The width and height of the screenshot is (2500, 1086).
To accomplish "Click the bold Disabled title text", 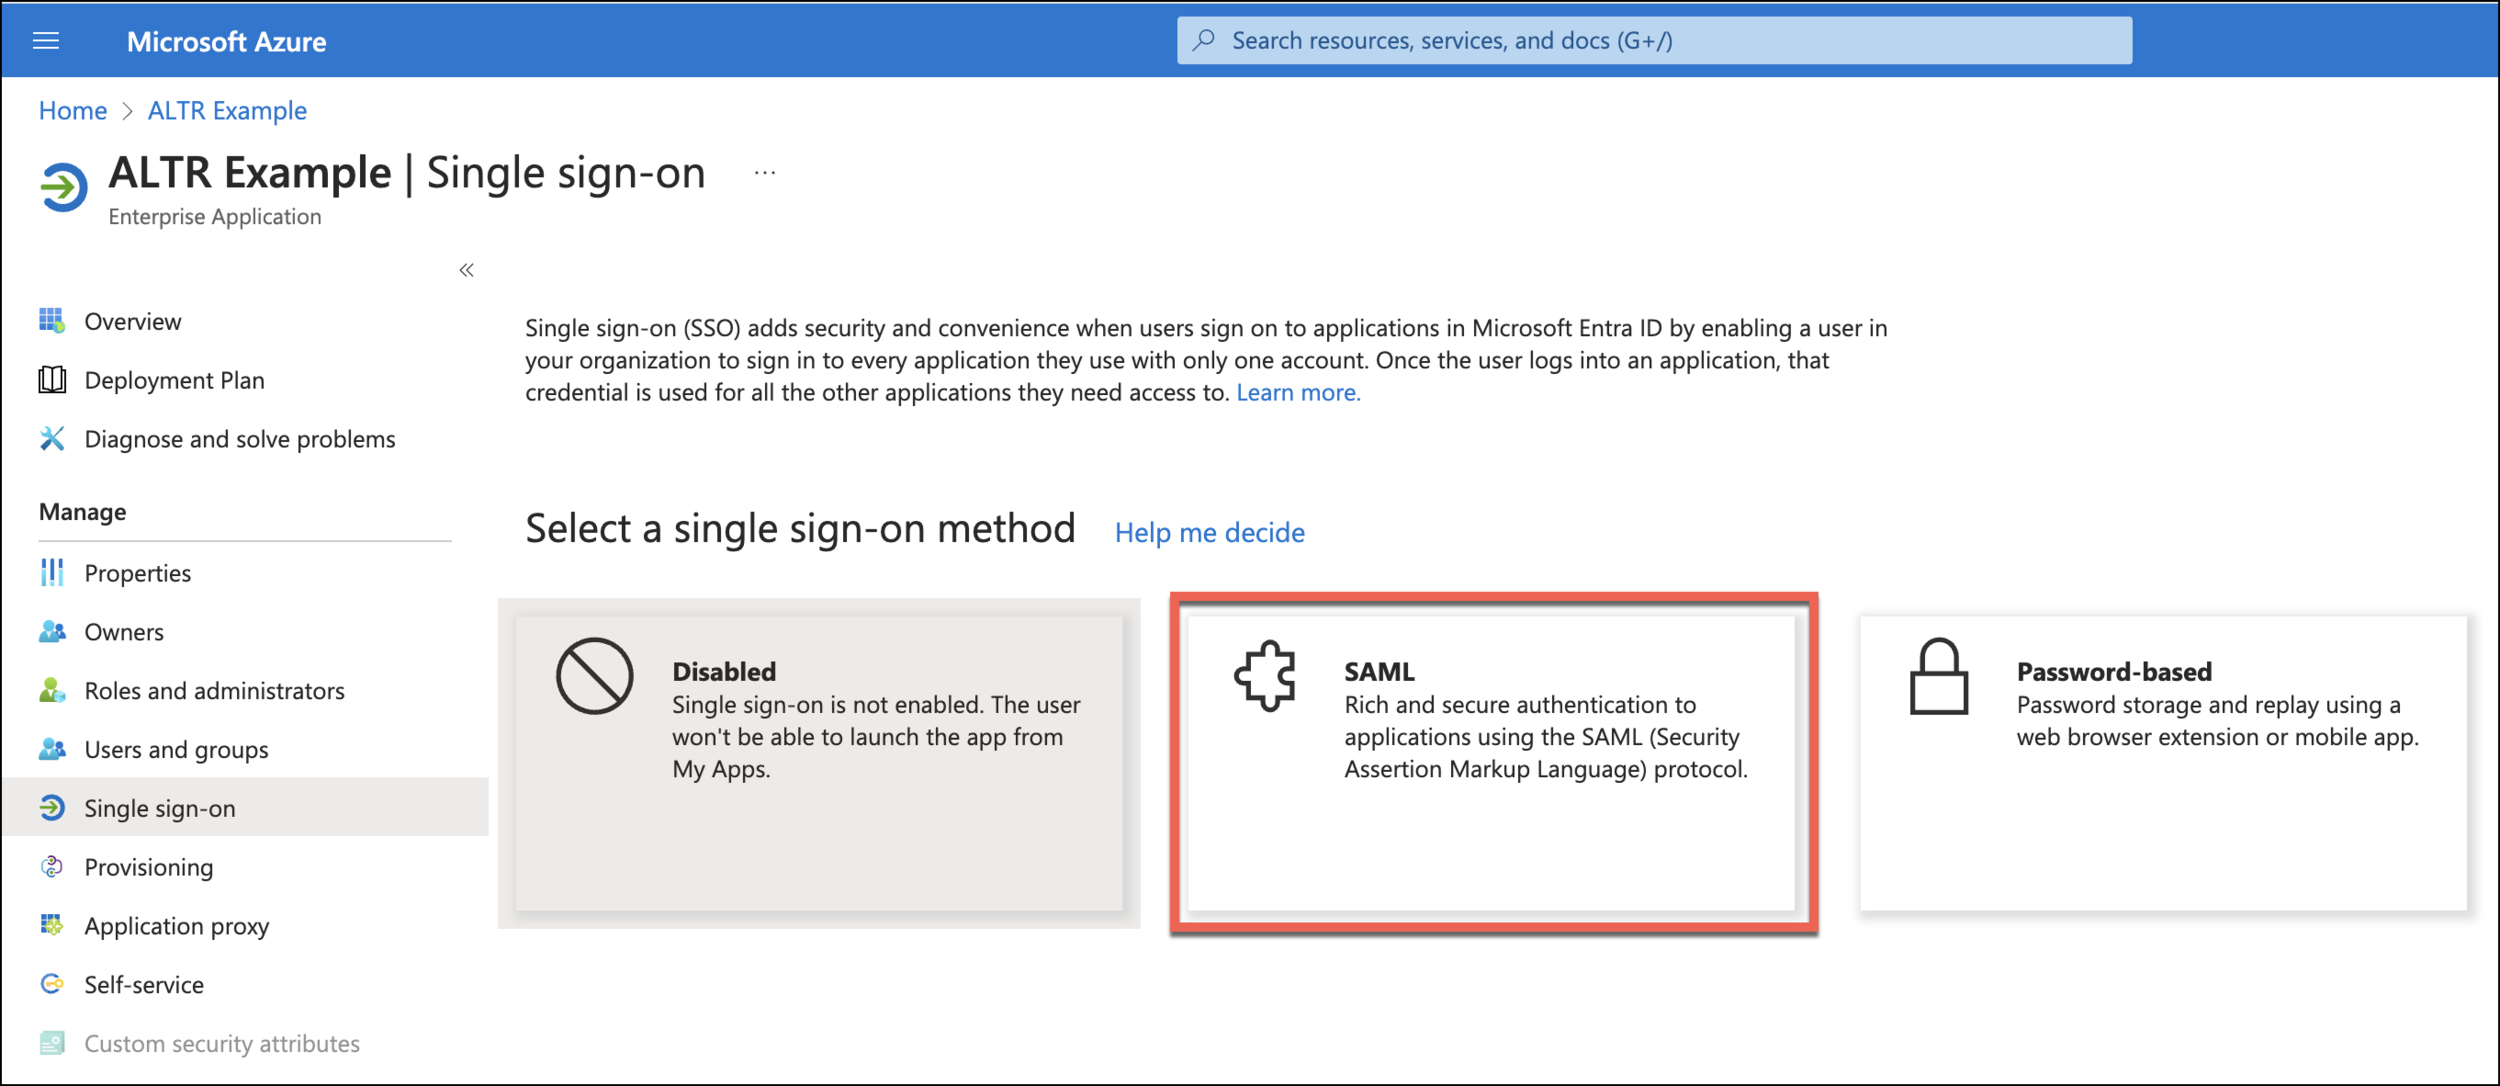I will click(724, 671).
